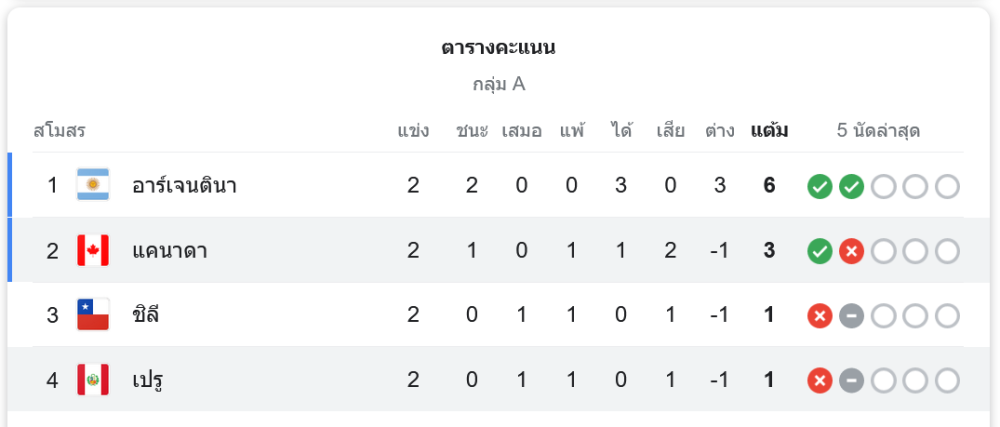Click the Peru flag icon
This screenshot has width=1000, height=427.
[93, 380]
